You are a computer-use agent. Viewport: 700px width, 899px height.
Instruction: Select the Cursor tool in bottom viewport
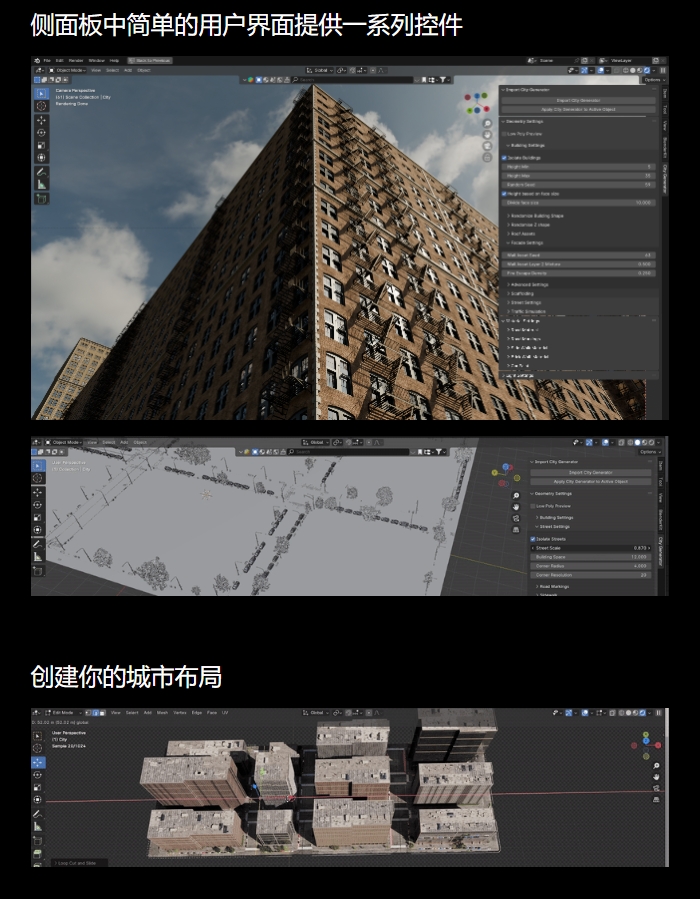point(38,748)
